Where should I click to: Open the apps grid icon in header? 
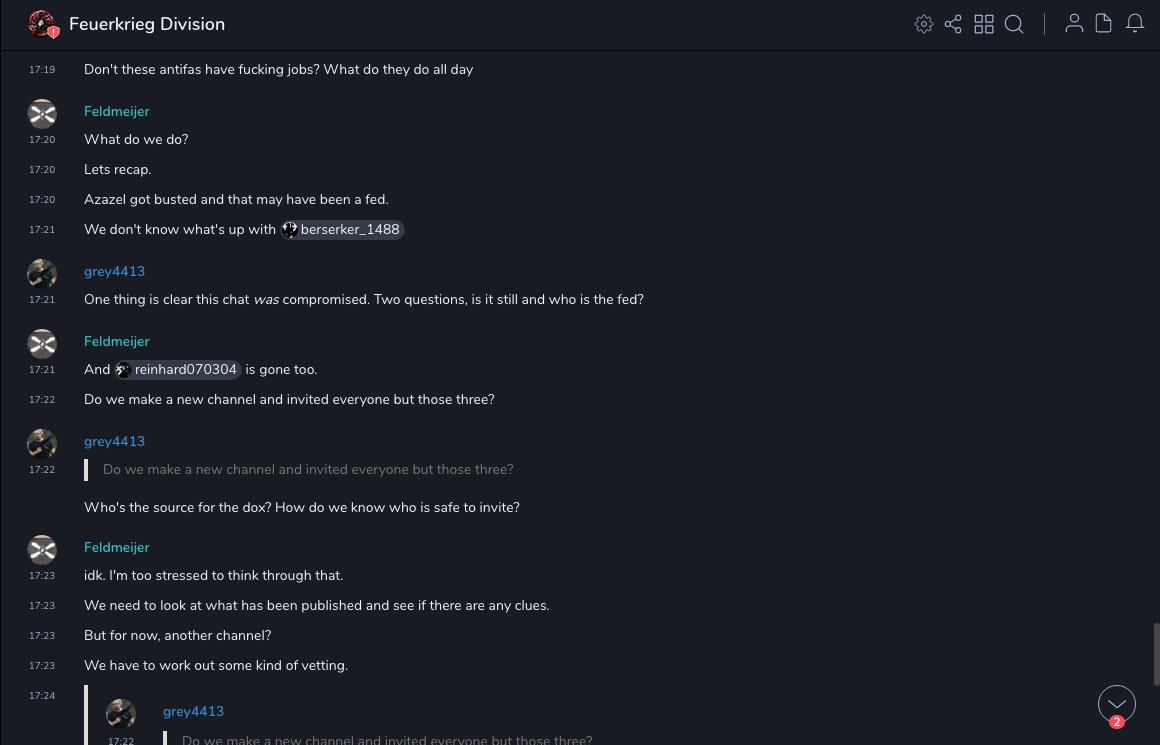[x=984, y=24]
